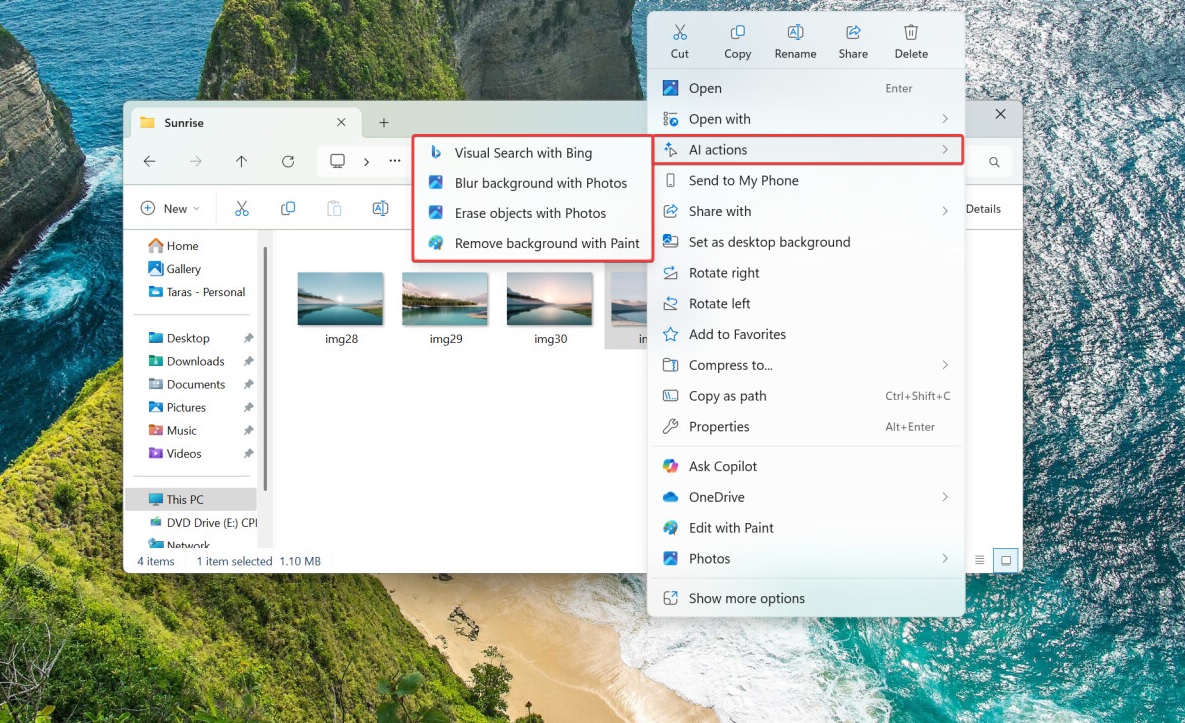Click Cut icon in context menu top row
The height and width of the screenshot is (723, 1185).
pos(679,32)
